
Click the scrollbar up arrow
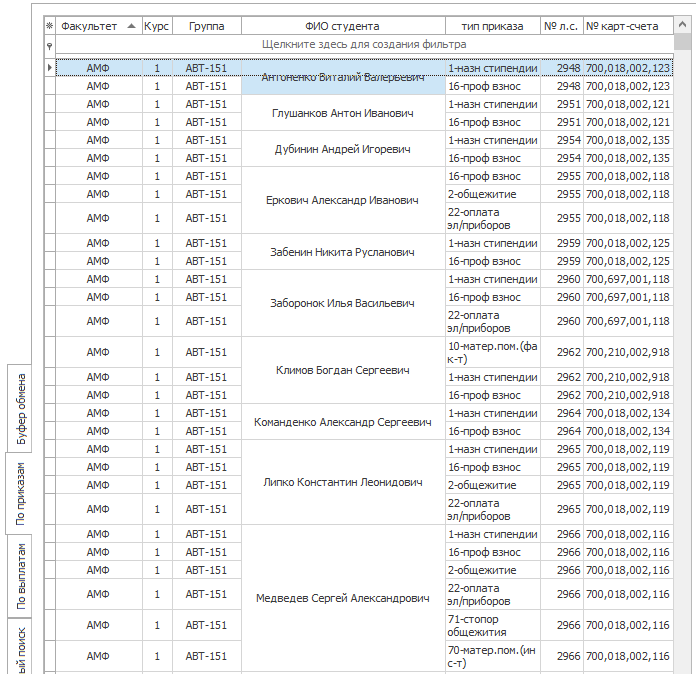click(683, 25)
